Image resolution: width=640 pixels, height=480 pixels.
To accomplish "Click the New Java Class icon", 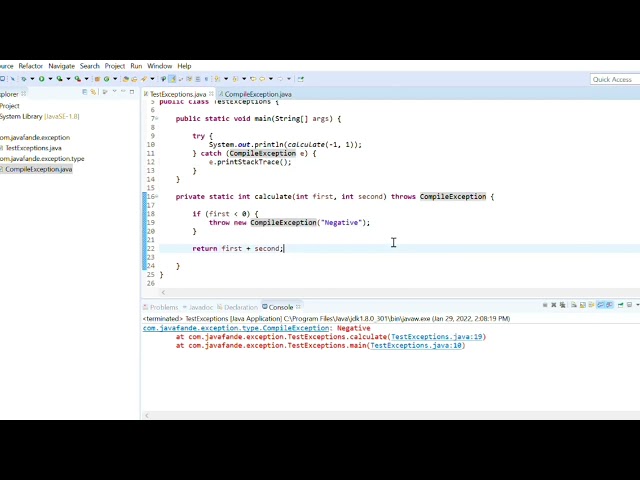I will coord(107,79).
